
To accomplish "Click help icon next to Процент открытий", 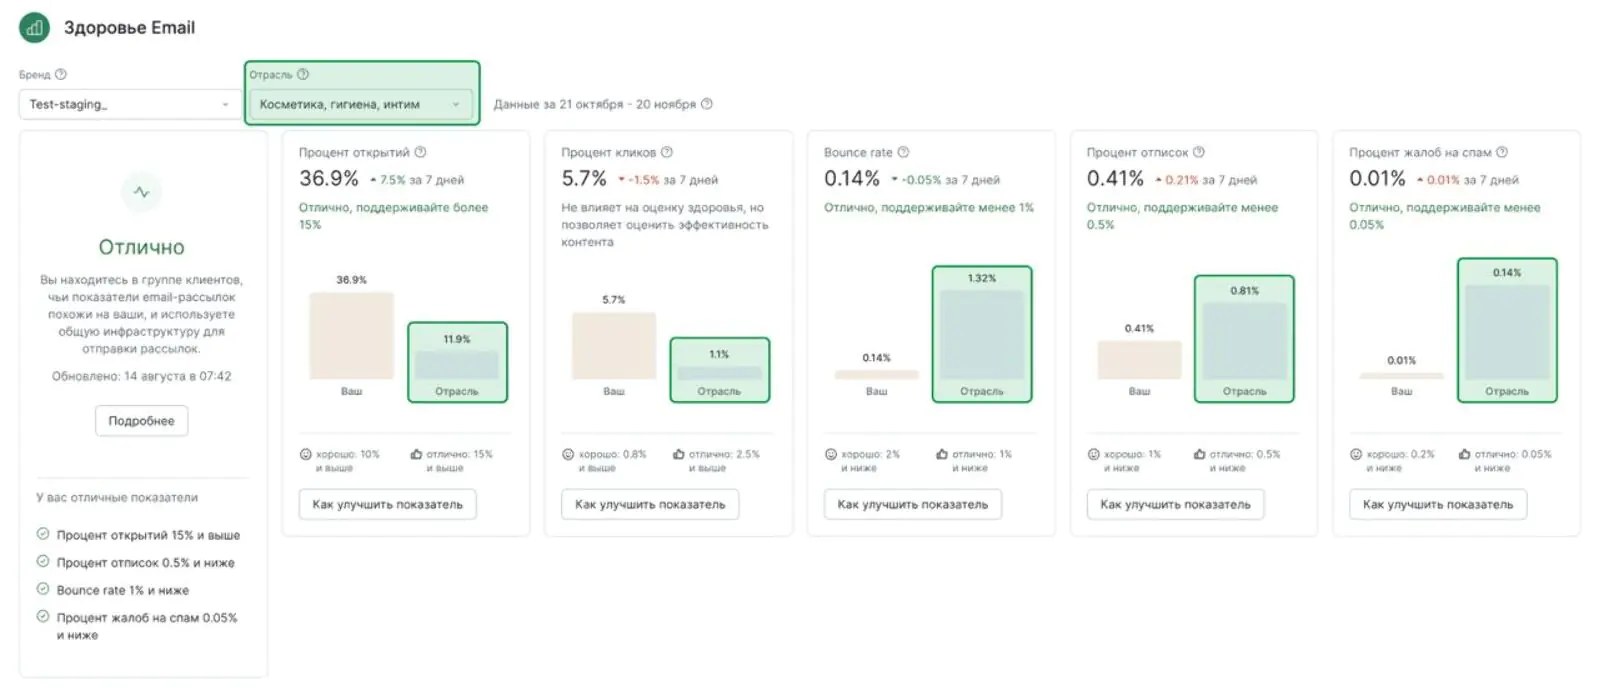I will click(420, 152).
